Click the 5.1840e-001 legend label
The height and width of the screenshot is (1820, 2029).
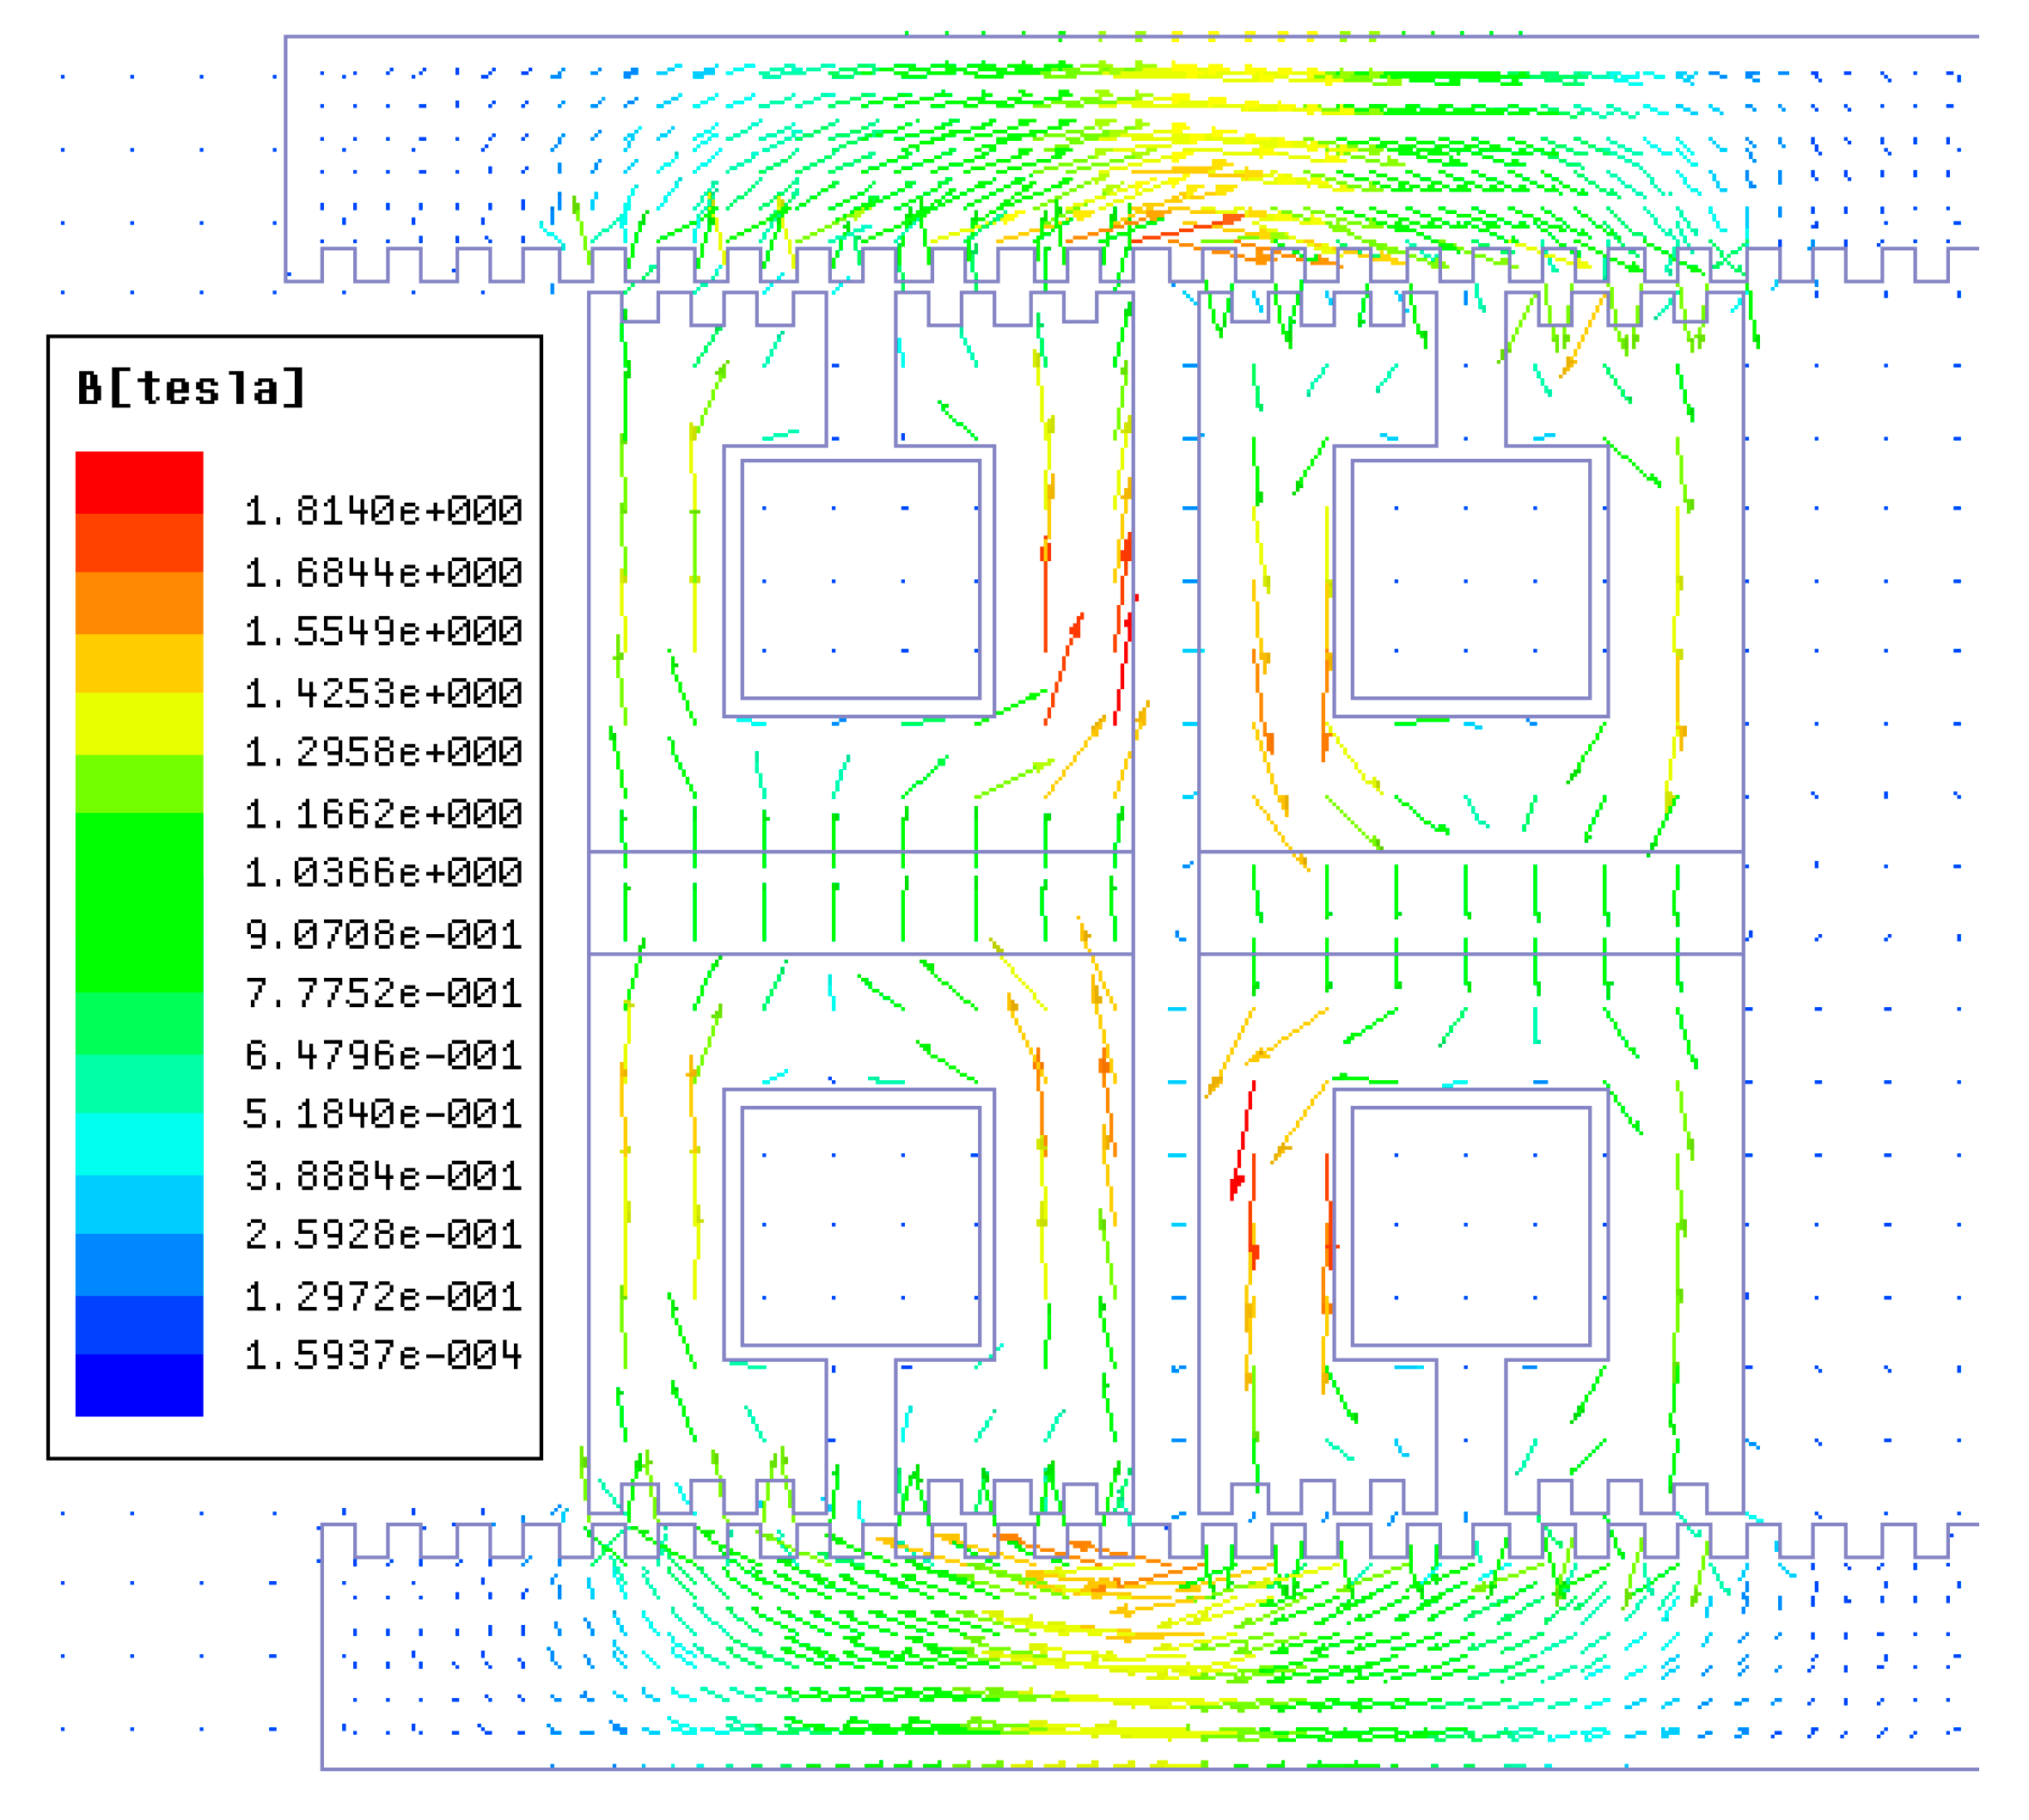(x=383, y=1114)
